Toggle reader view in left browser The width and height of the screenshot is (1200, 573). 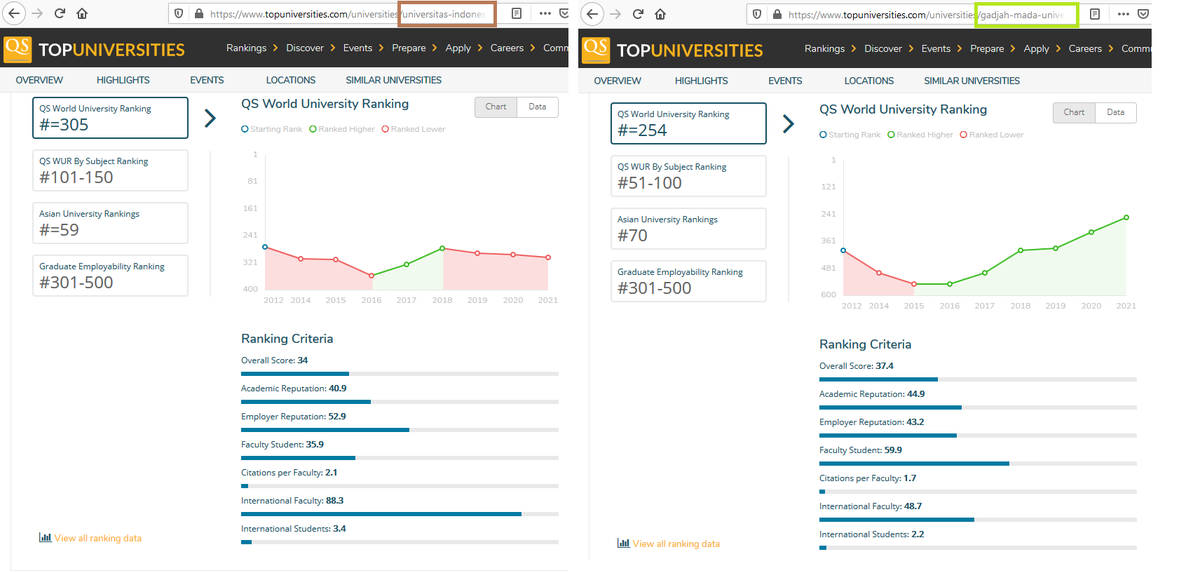pos(516,14)
